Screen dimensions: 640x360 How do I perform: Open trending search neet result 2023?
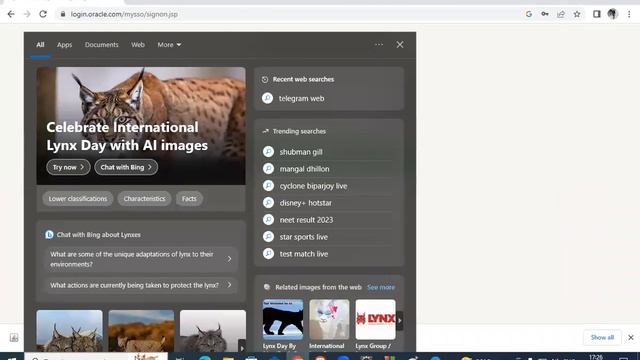[307, 220]
